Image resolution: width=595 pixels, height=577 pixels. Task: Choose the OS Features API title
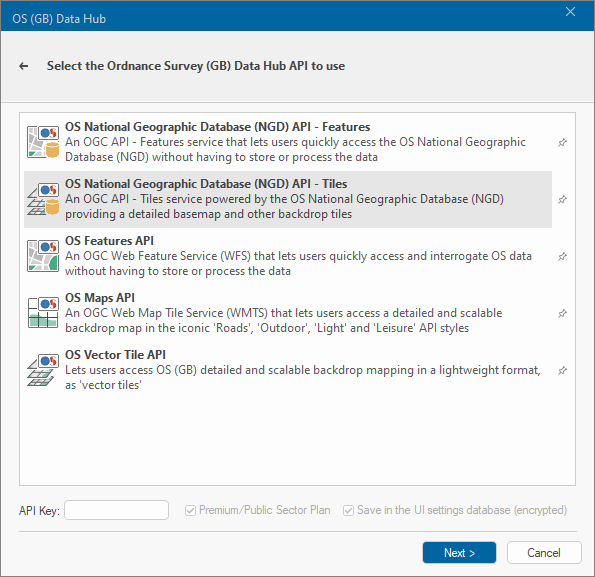pos(109,241)
